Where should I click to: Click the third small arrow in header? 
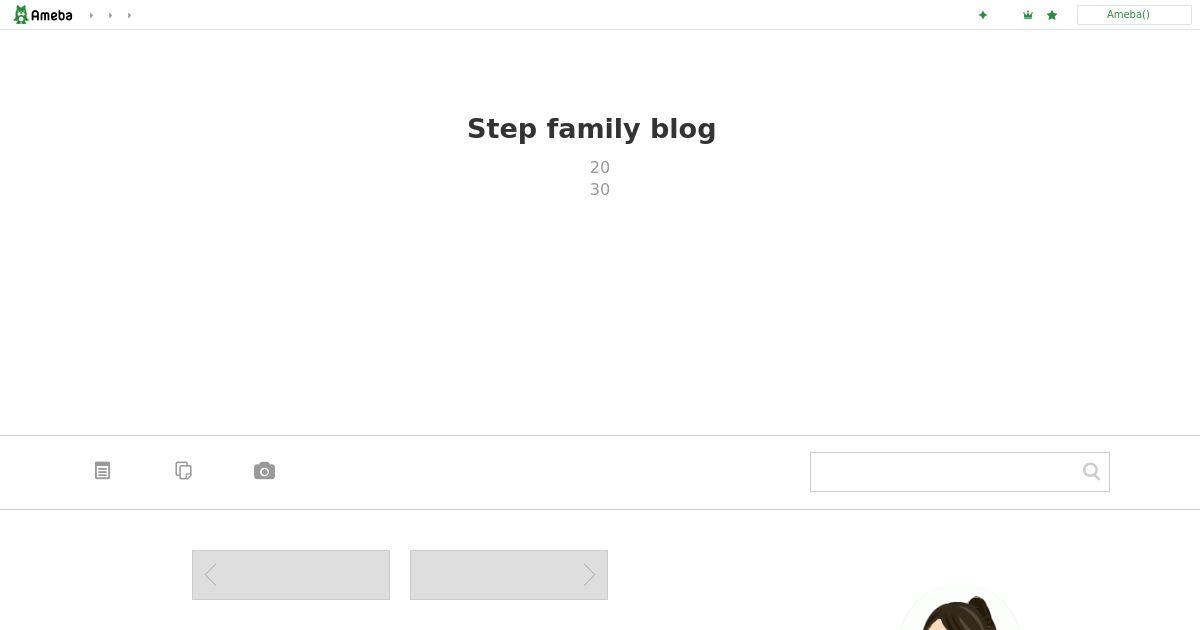tap(129, 15)
